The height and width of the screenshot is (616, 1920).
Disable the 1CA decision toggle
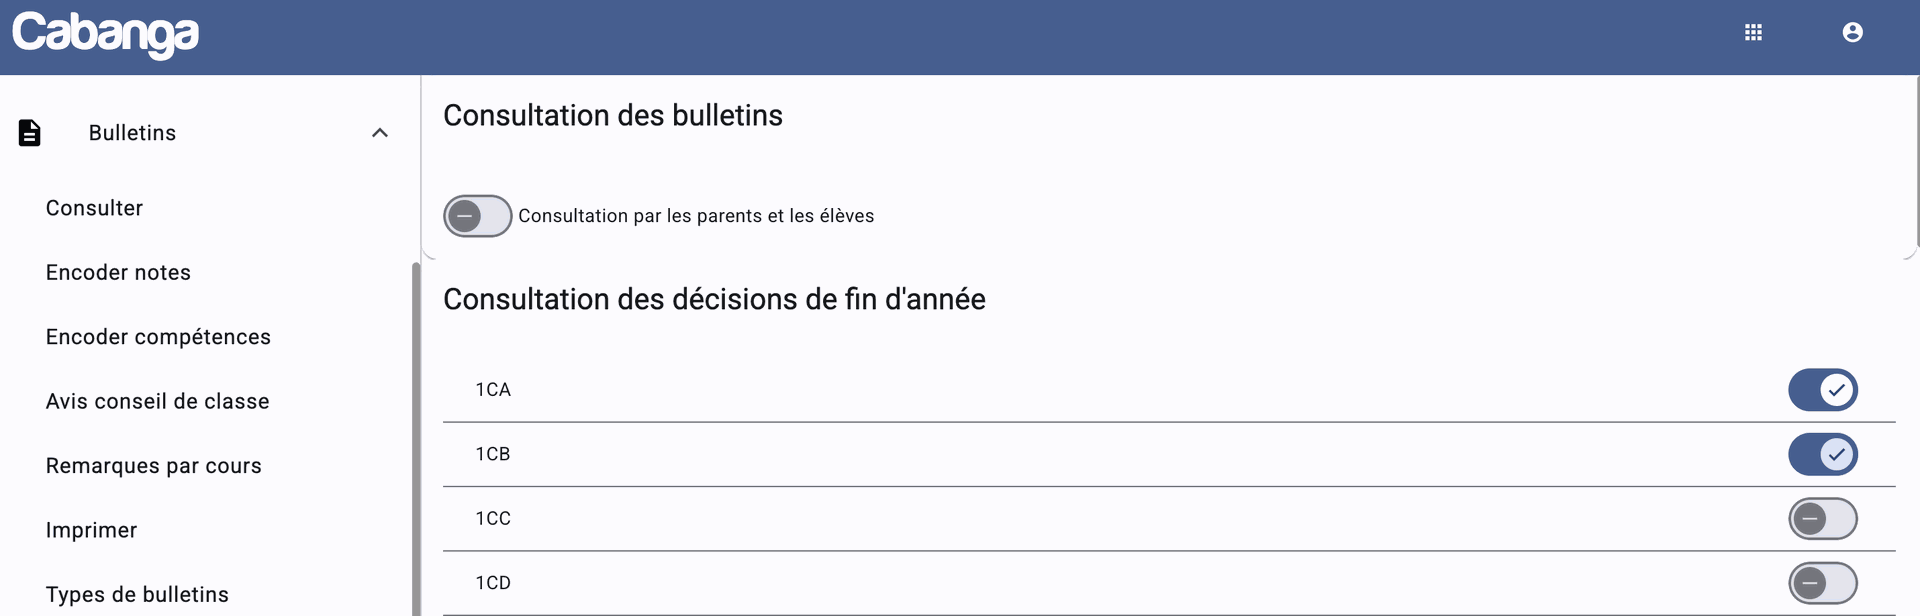(1822, 390)
